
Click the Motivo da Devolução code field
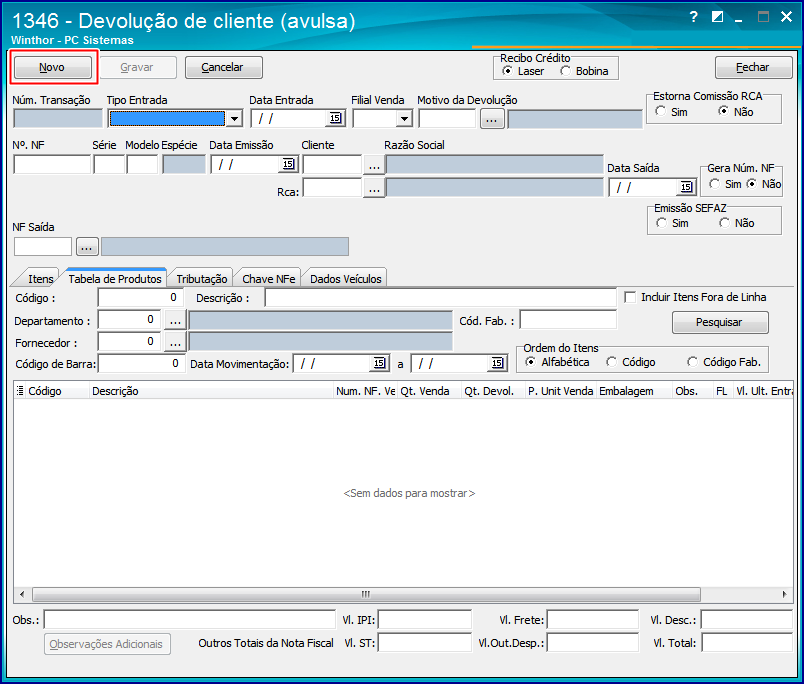[x=448, y=119]
